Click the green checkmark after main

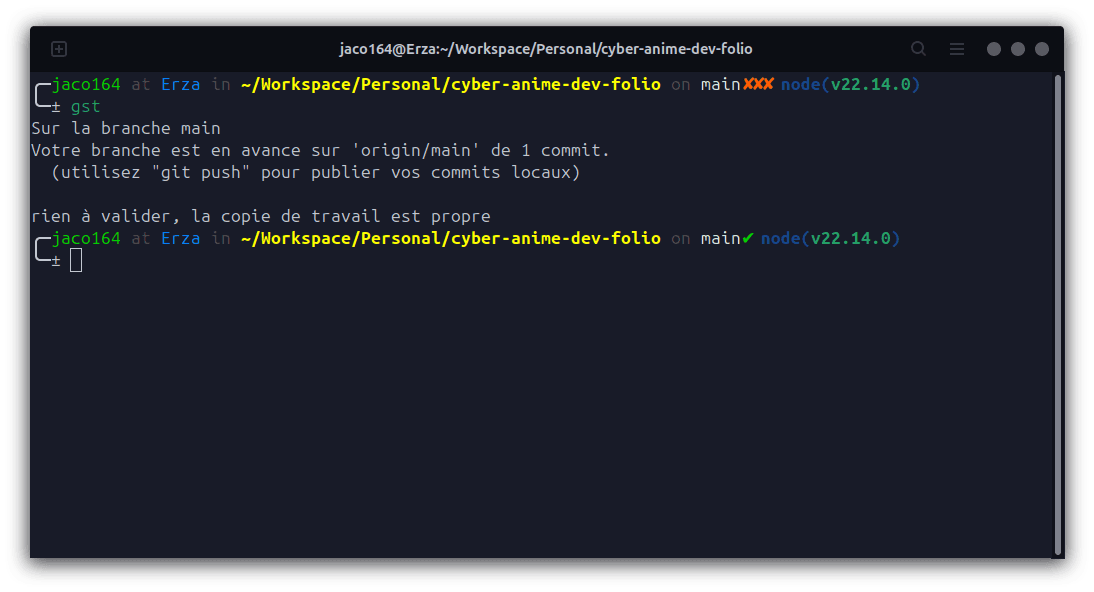pyautogui.click(x=748, y=238)
